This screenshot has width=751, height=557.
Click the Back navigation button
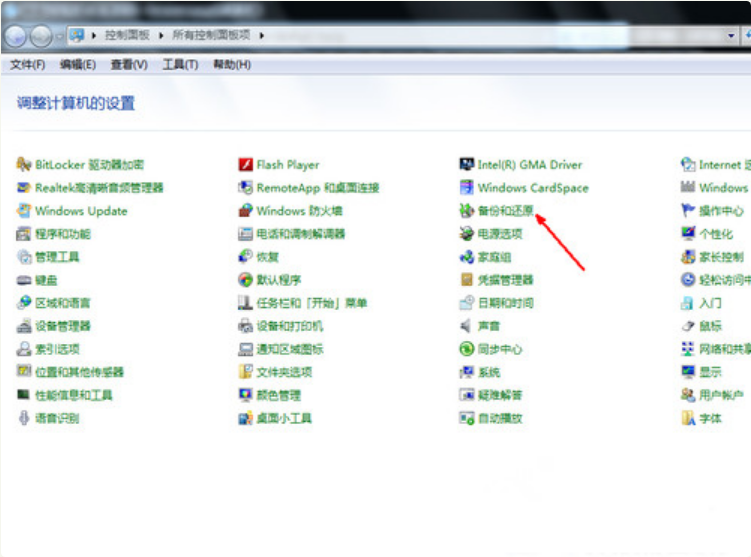point(15,36)
